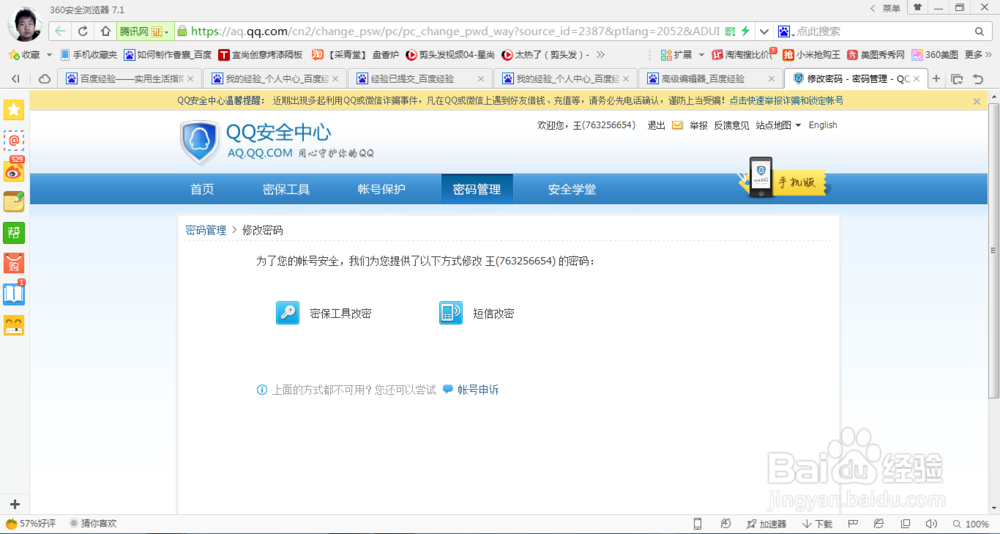Screen dimensions: 1000x534
Task: Click the yellow face sidebar icon
Action: point(14,325)
